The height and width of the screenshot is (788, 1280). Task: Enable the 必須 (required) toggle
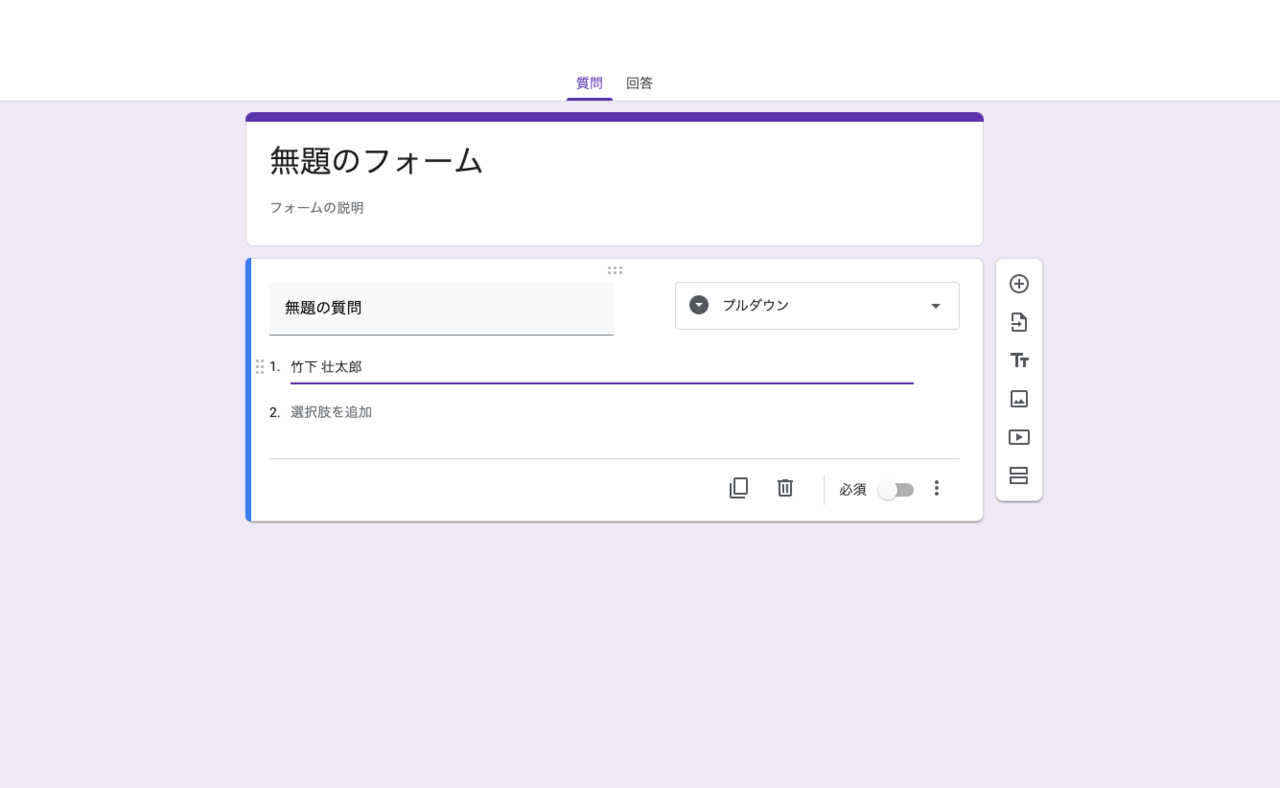point(895,489)
